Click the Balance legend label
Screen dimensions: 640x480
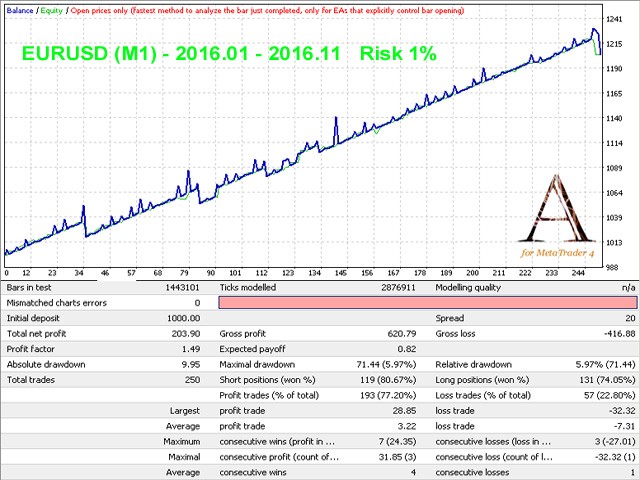[21, 8]
